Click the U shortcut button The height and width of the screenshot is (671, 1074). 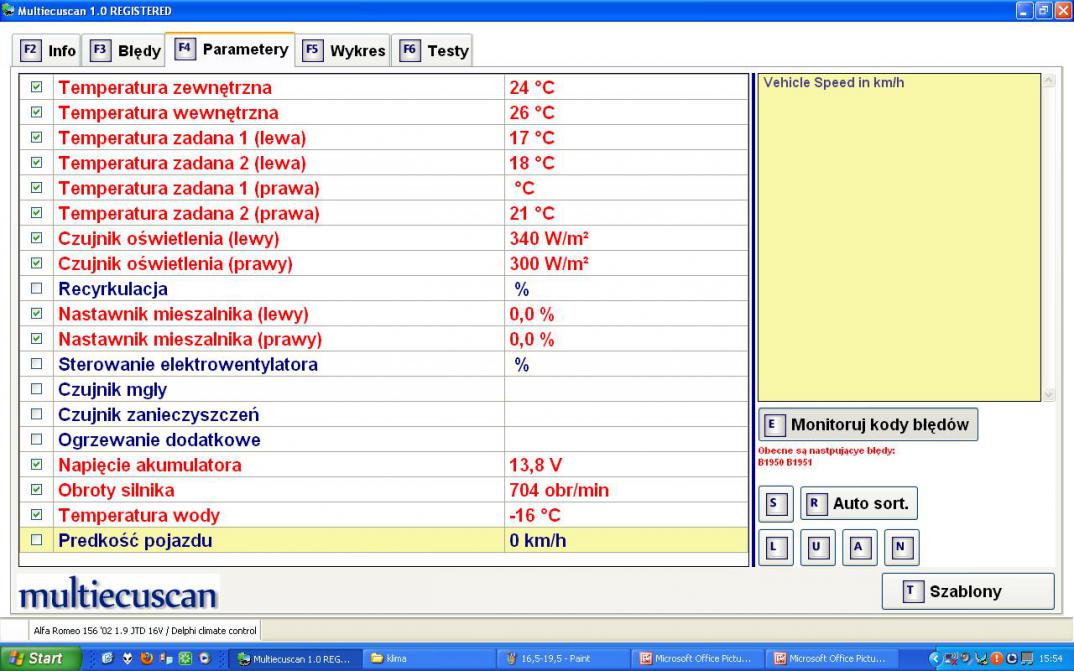(816, 548)
